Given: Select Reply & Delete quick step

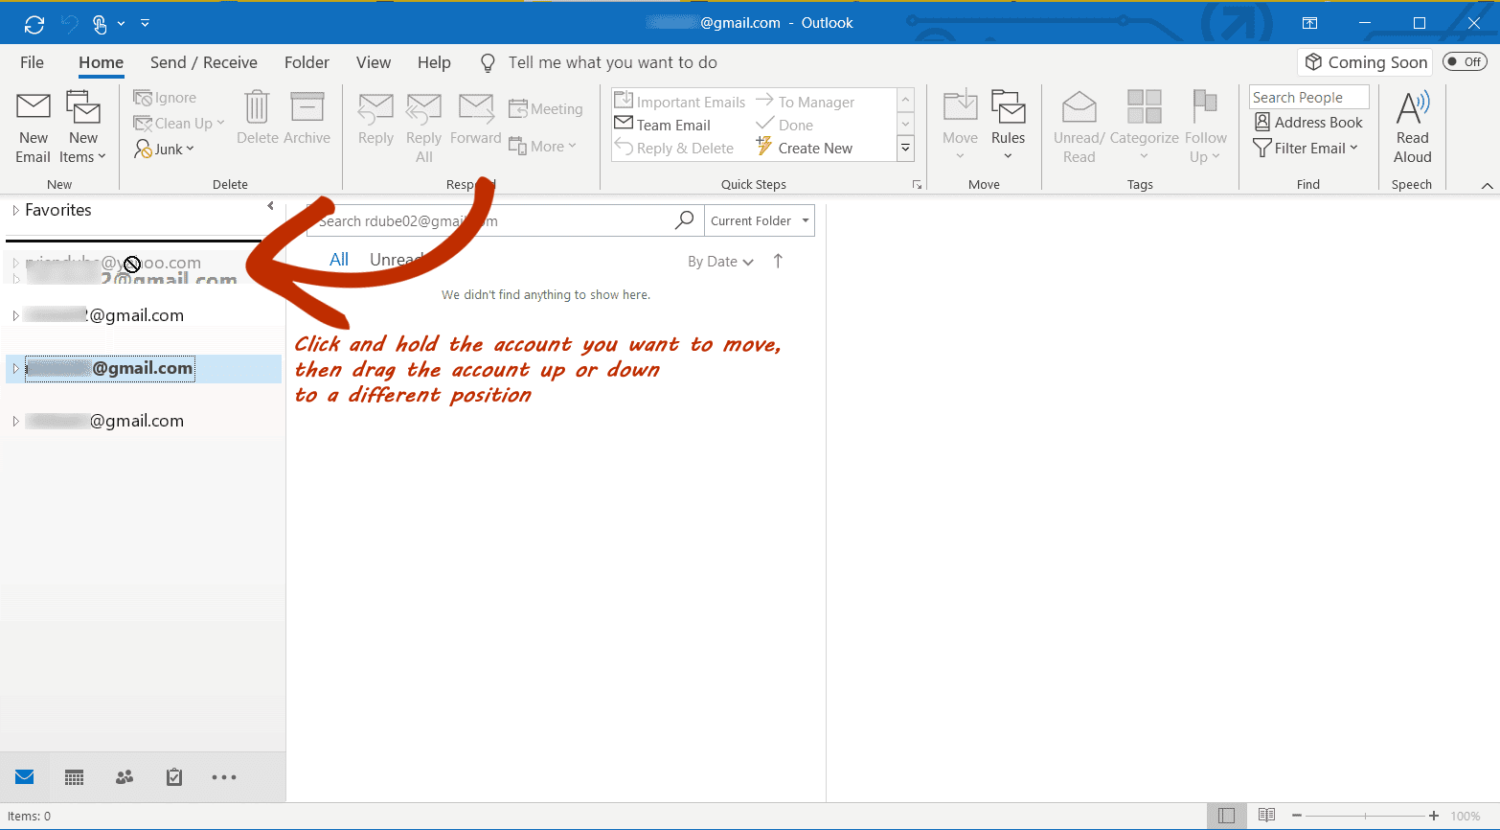Looking at the screenshot, I should (x=674, y=148).
